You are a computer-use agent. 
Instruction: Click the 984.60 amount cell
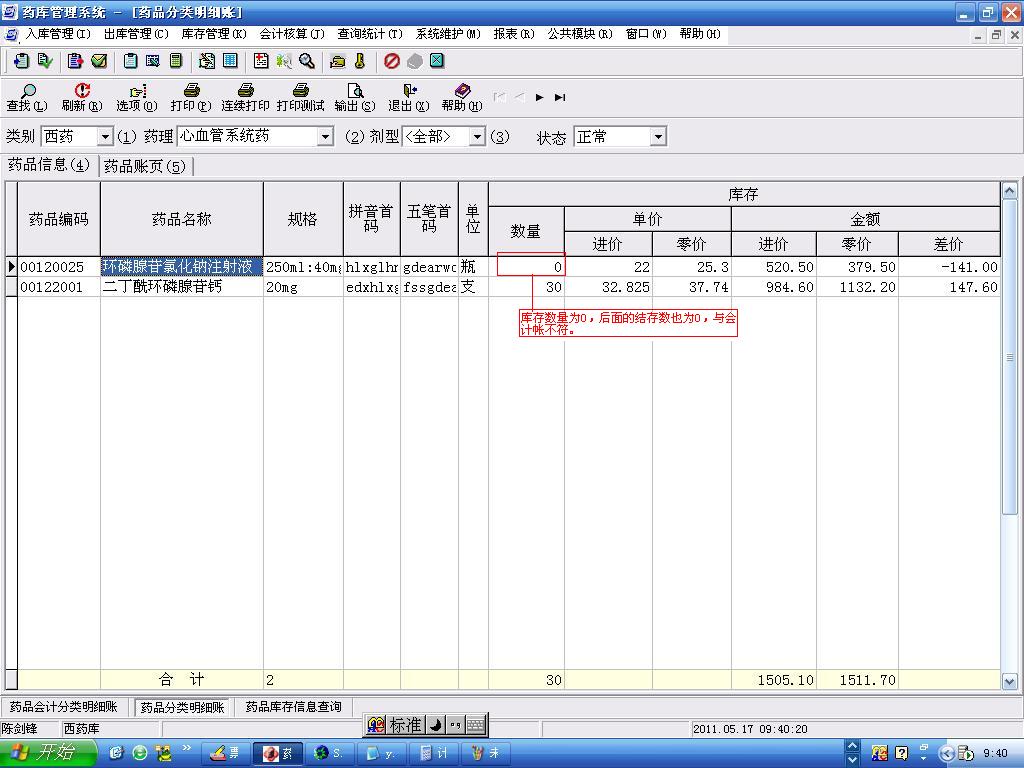pyautogui.click(x=773, y=287)
